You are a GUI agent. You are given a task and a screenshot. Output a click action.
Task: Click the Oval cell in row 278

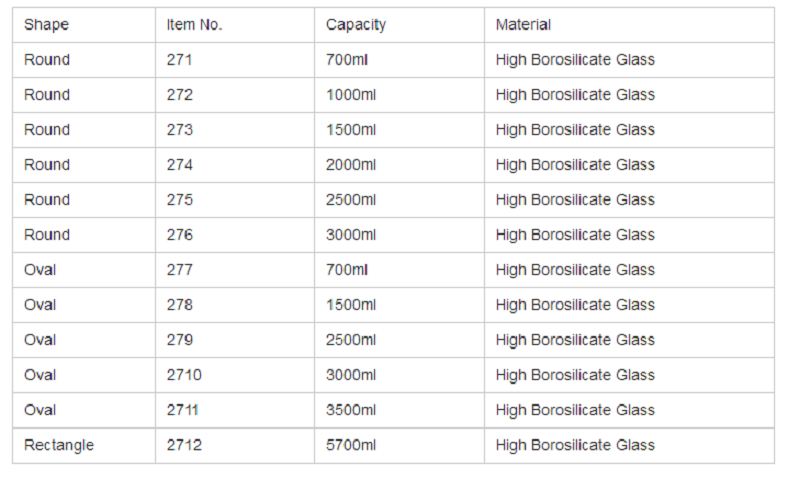40,305
